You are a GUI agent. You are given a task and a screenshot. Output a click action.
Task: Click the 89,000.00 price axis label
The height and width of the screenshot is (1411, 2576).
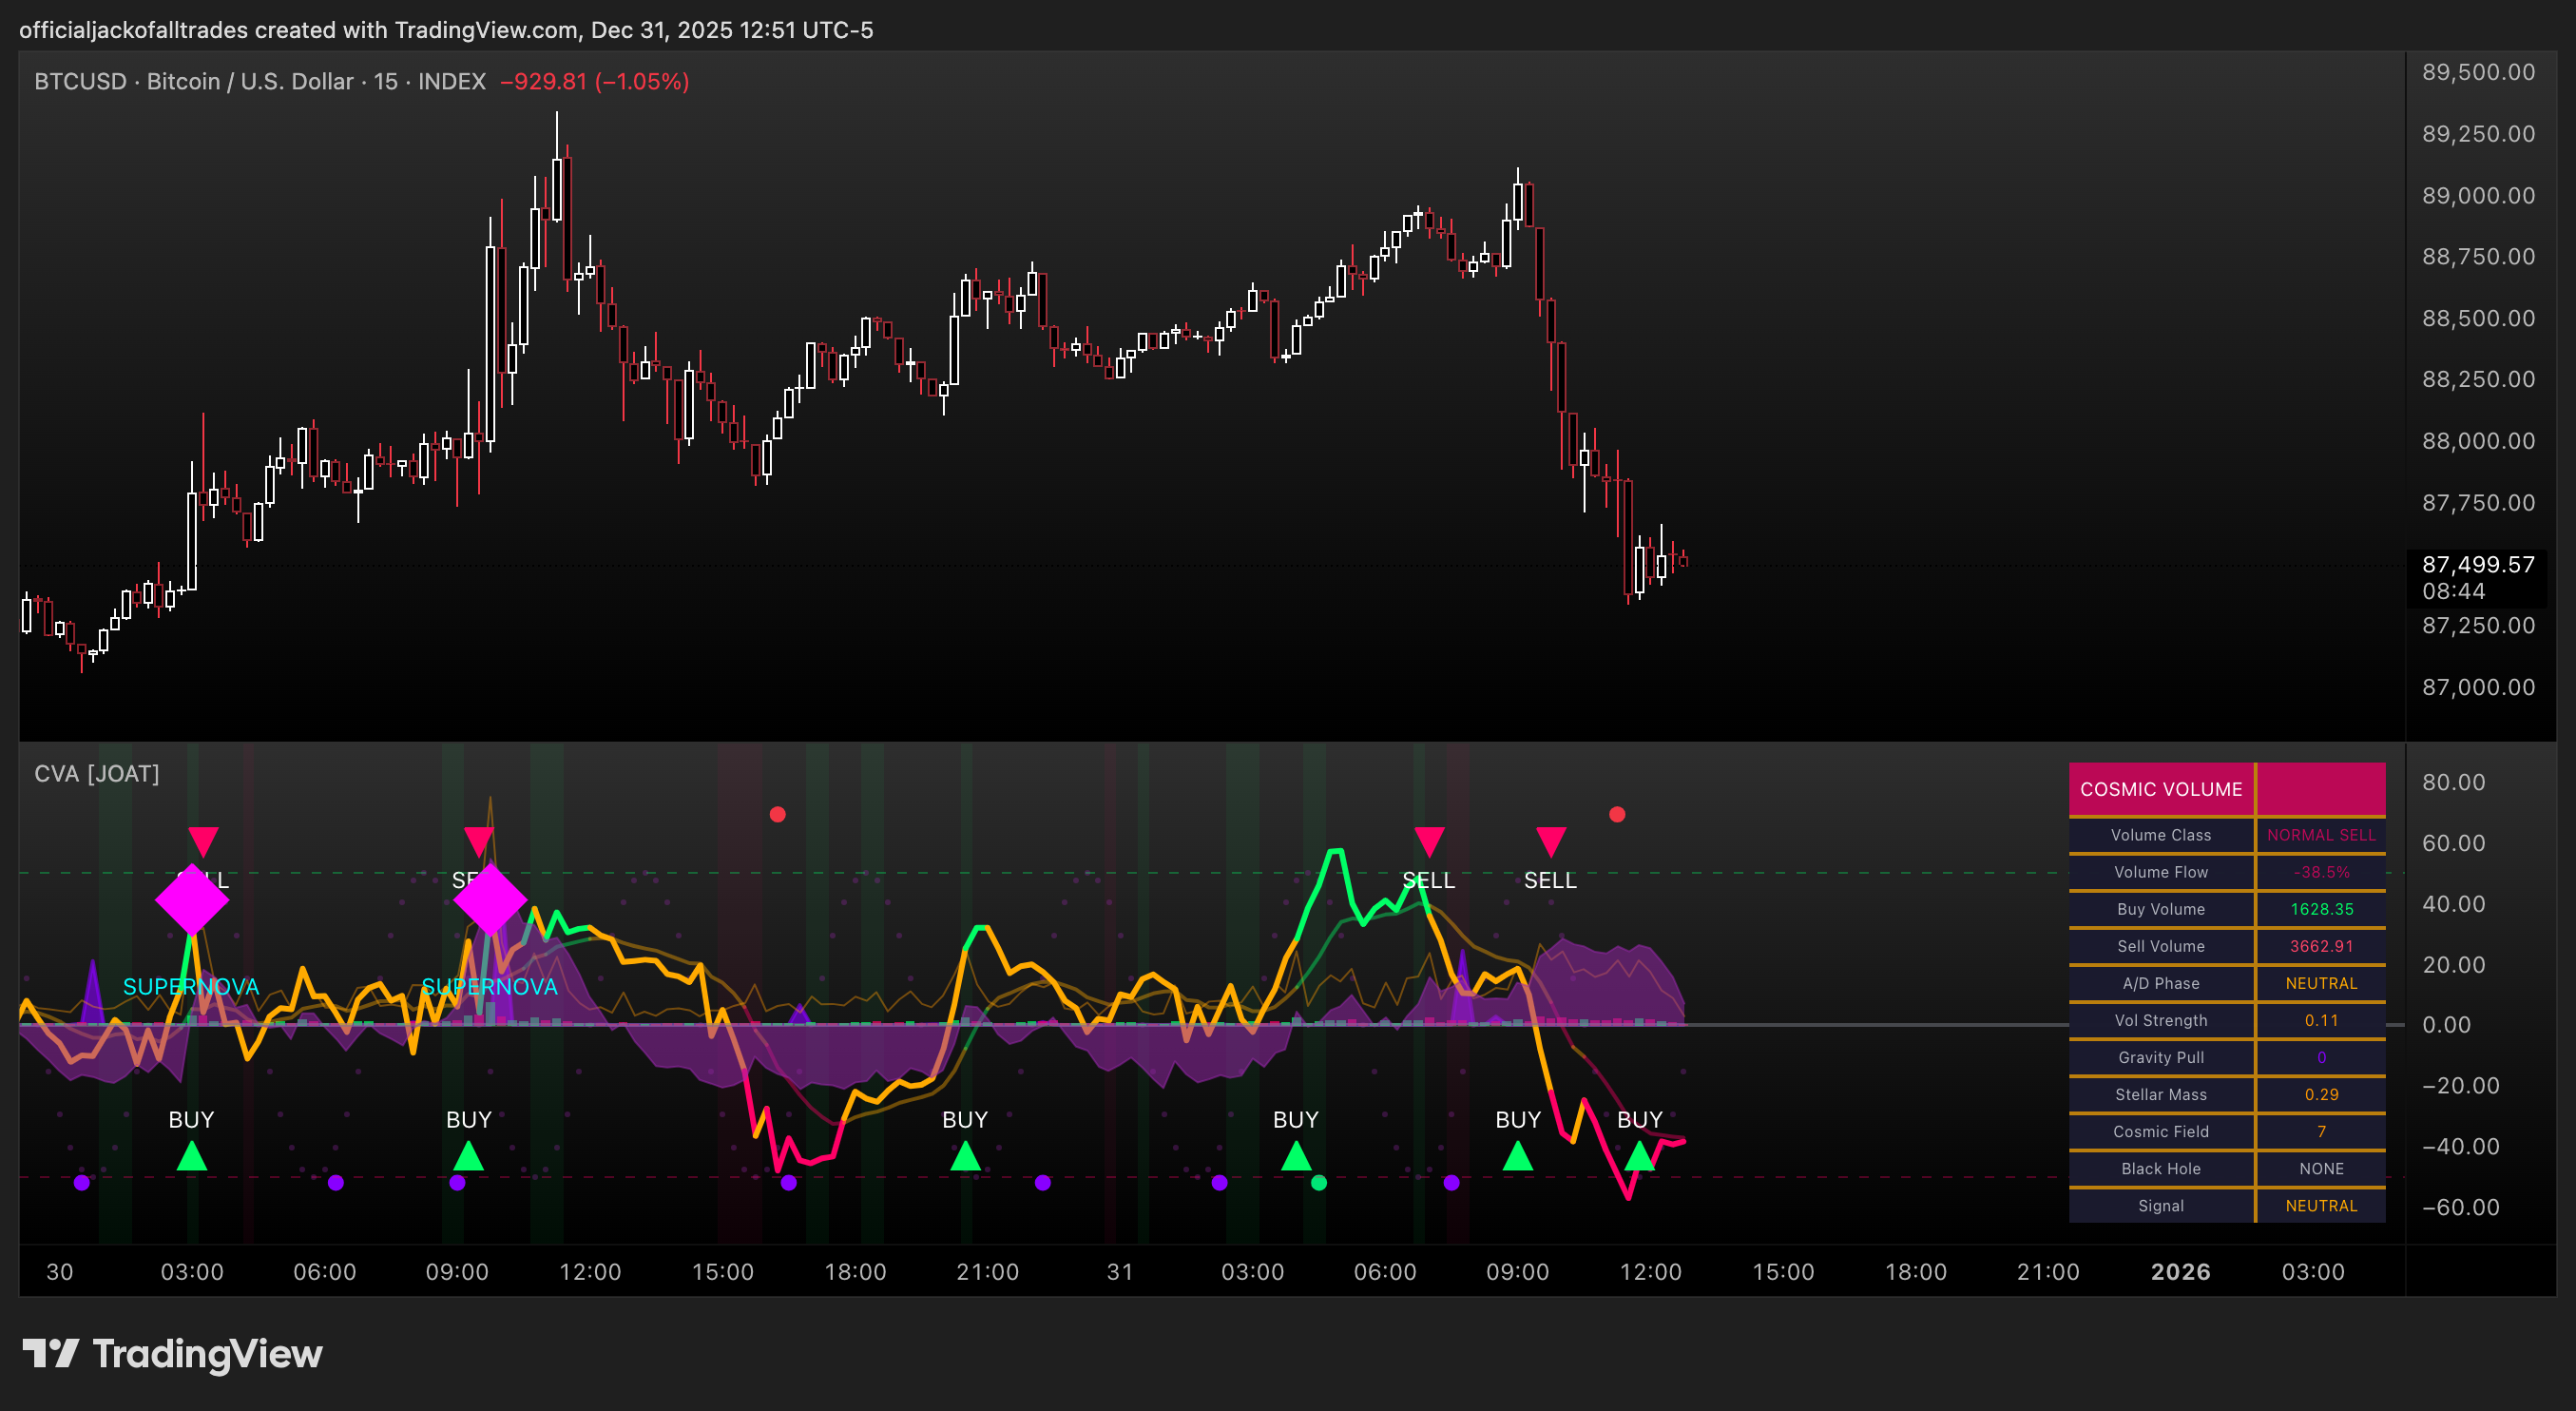tap(2478, 195)
